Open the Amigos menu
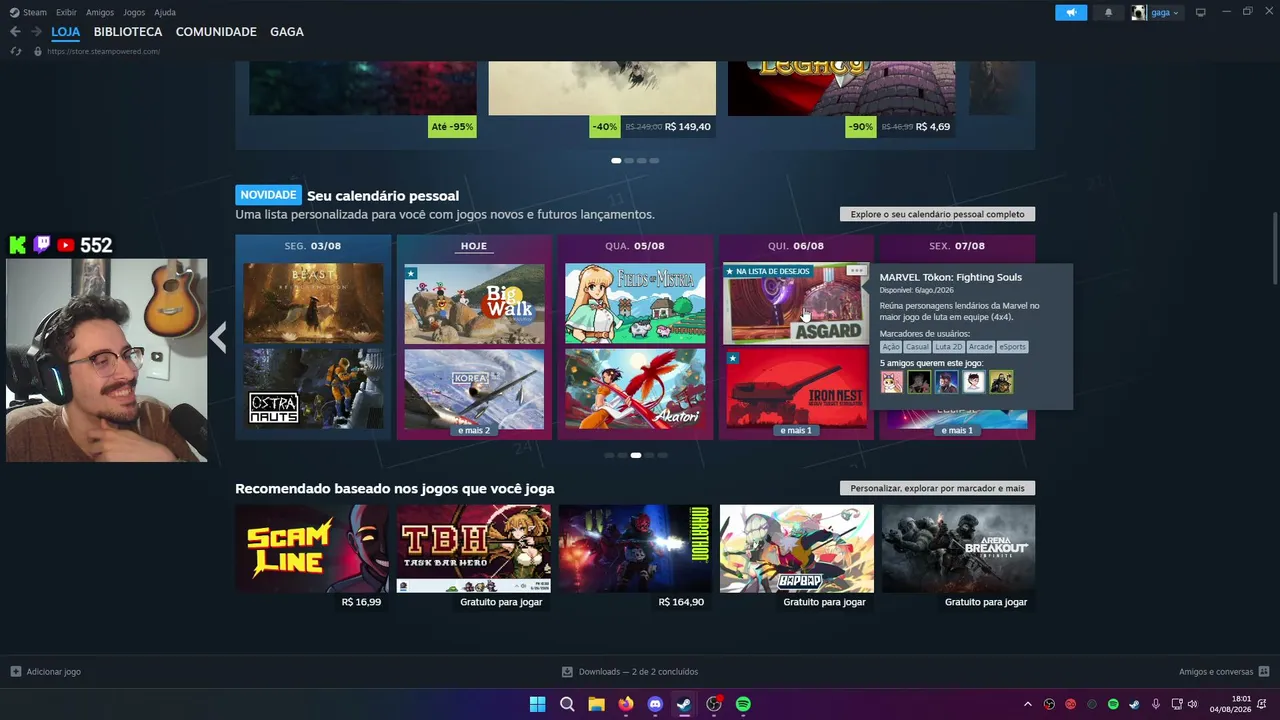 coord(100,12)
